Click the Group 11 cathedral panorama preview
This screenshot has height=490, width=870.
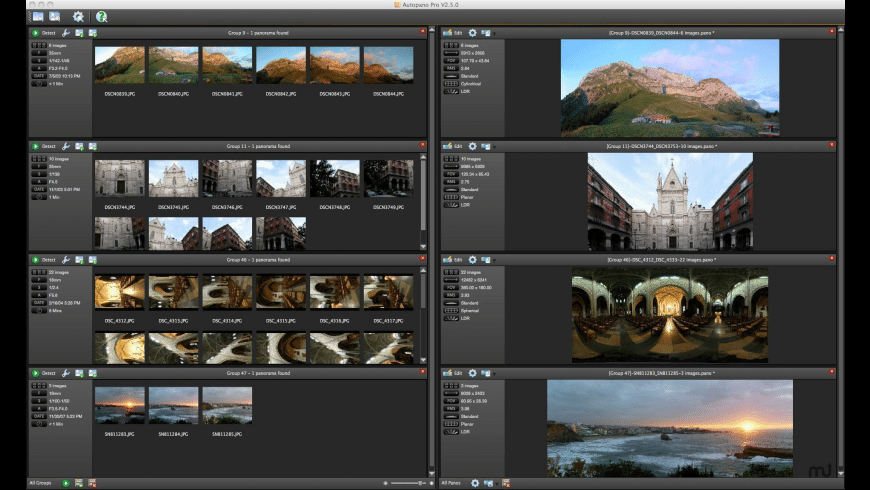click(670, 201)
